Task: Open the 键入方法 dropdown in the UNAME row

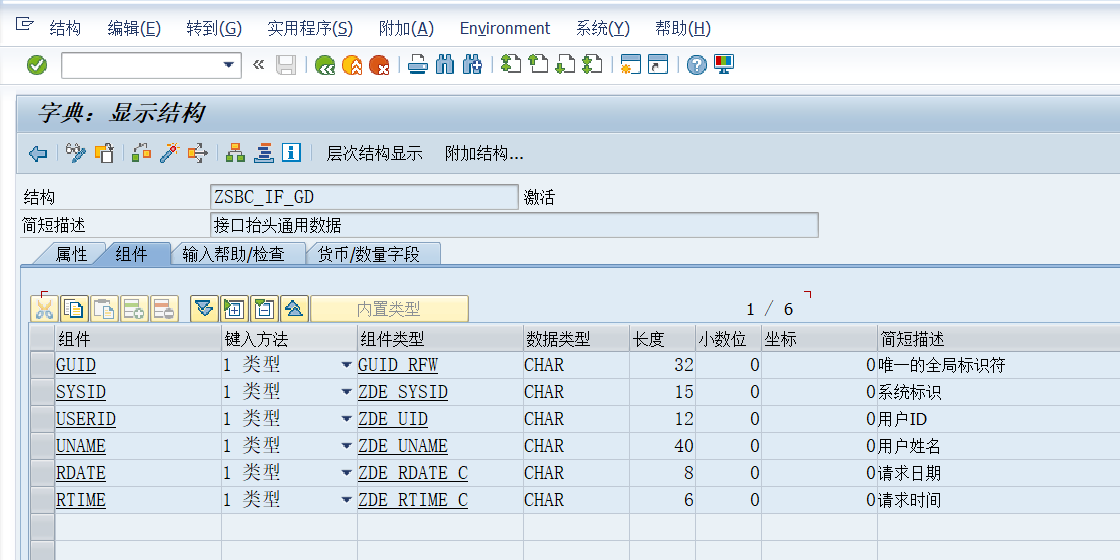Action: coord(346,446)
